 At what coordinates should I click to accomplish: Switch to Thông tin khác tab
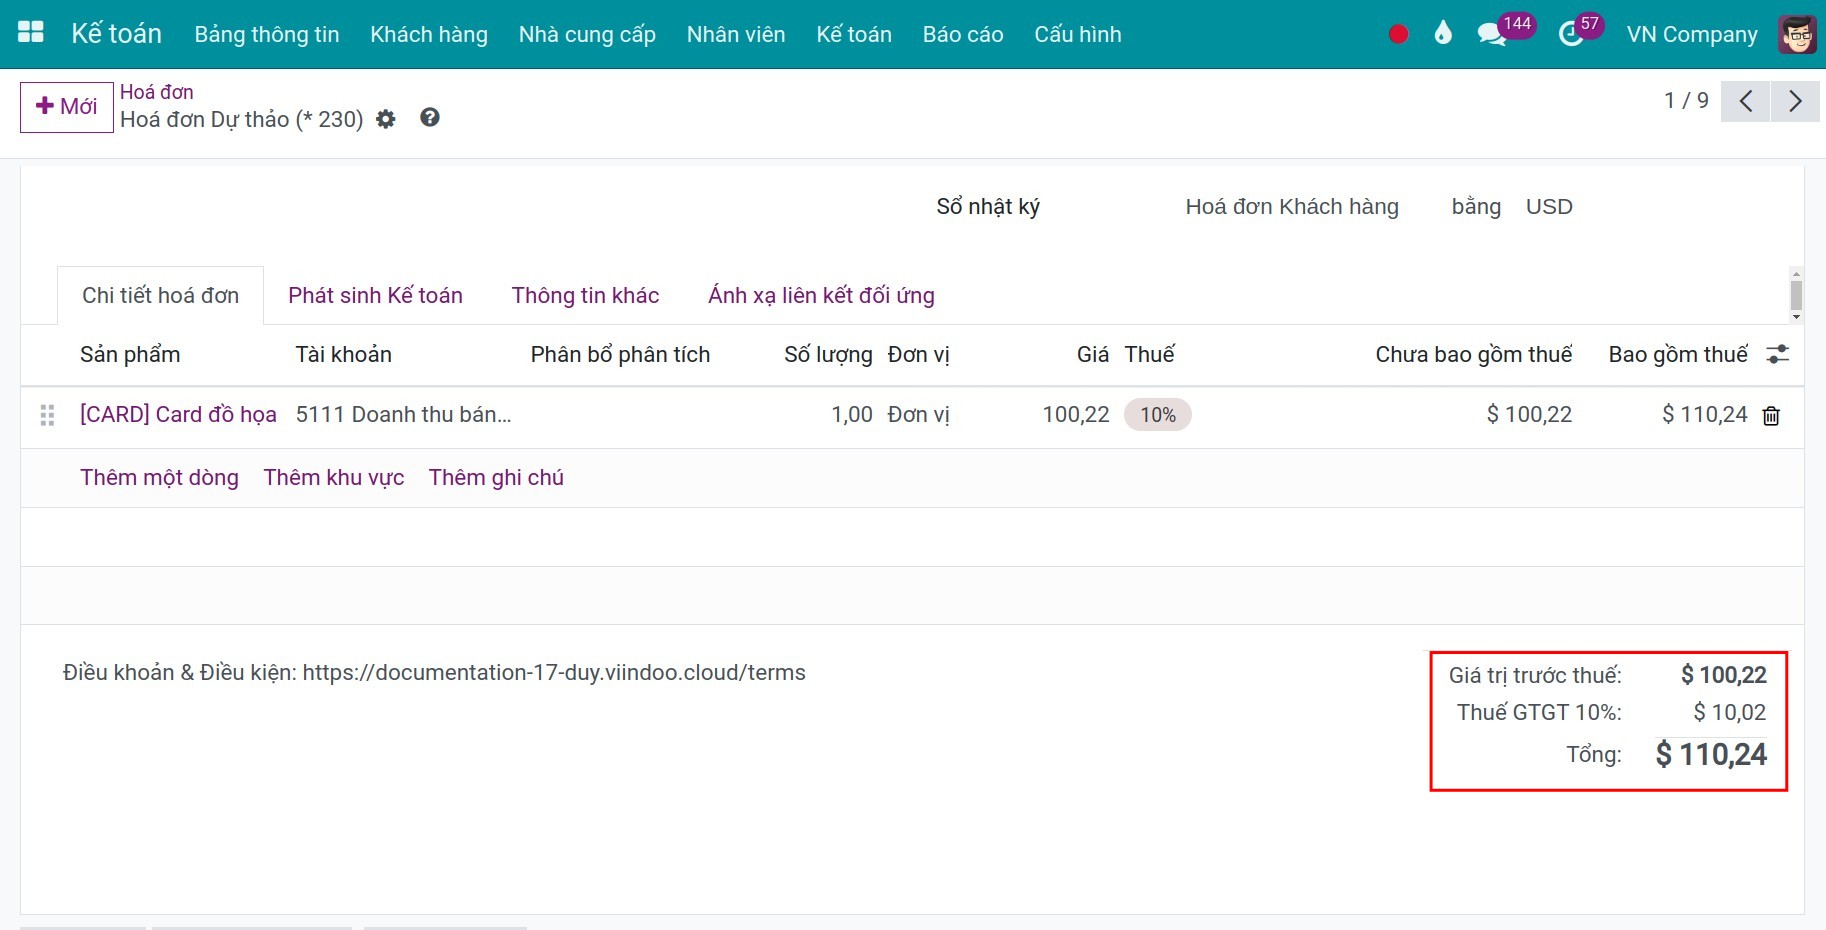point(585,295)
